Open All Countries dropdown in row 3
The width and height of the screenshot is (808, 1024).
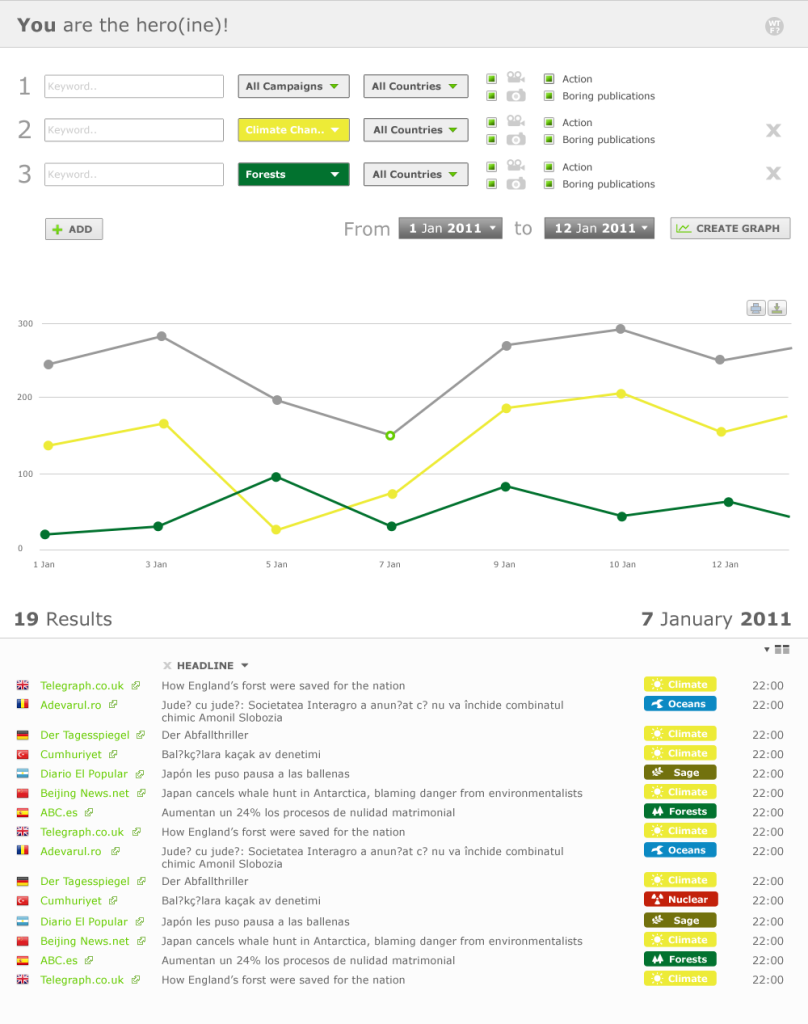pyautogui.click(x=416, y=174)
